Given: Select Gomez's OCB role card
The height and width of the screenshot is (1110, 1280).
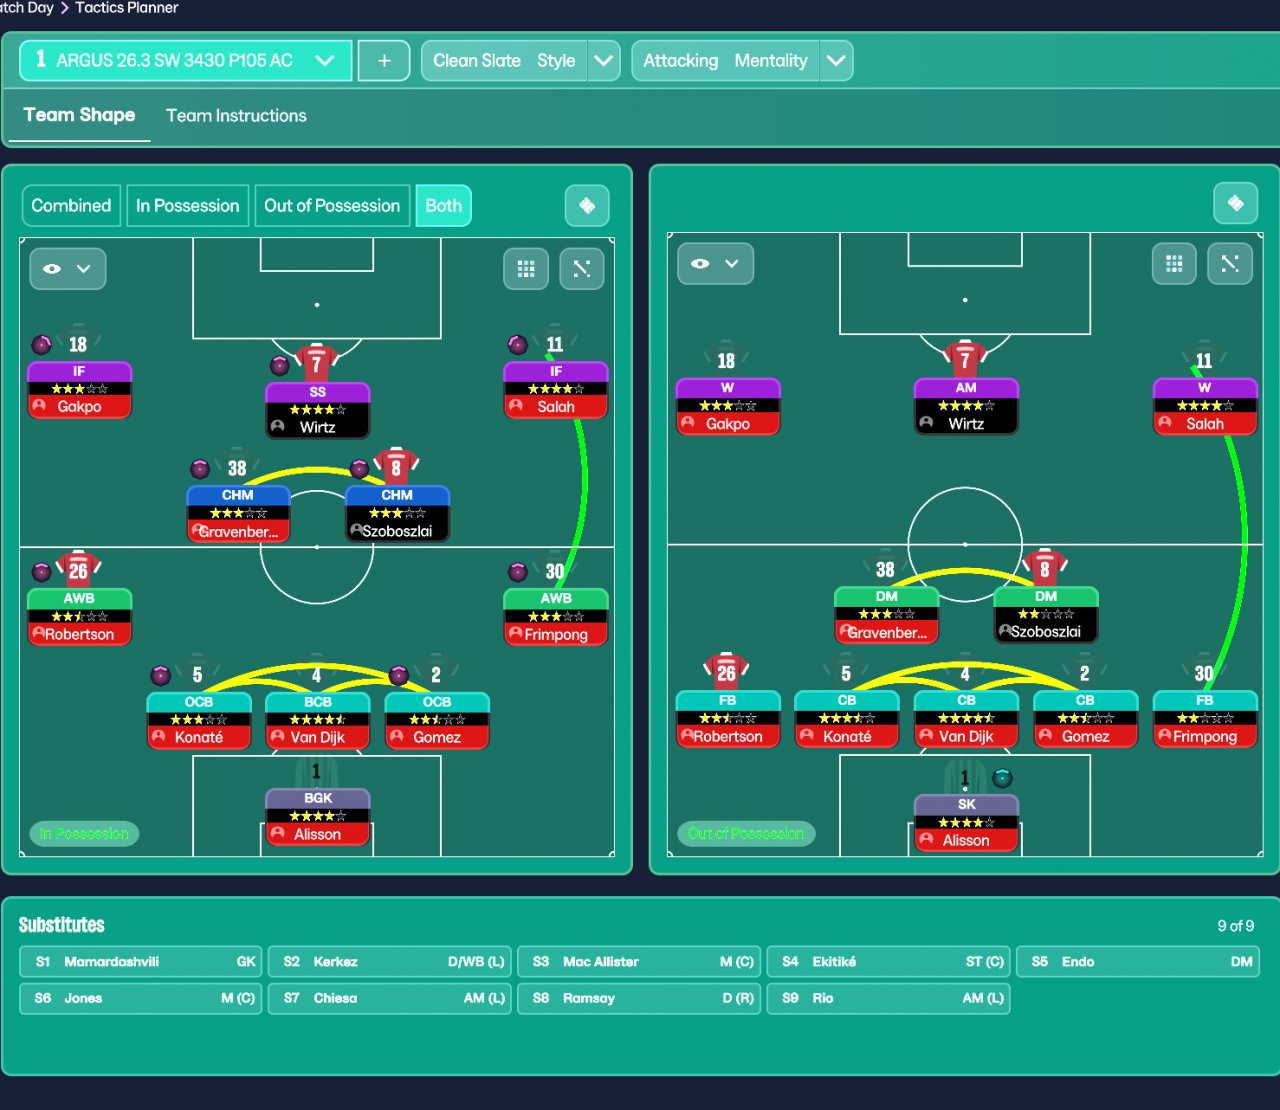Looking at the screenshot, I should [437, 720].
